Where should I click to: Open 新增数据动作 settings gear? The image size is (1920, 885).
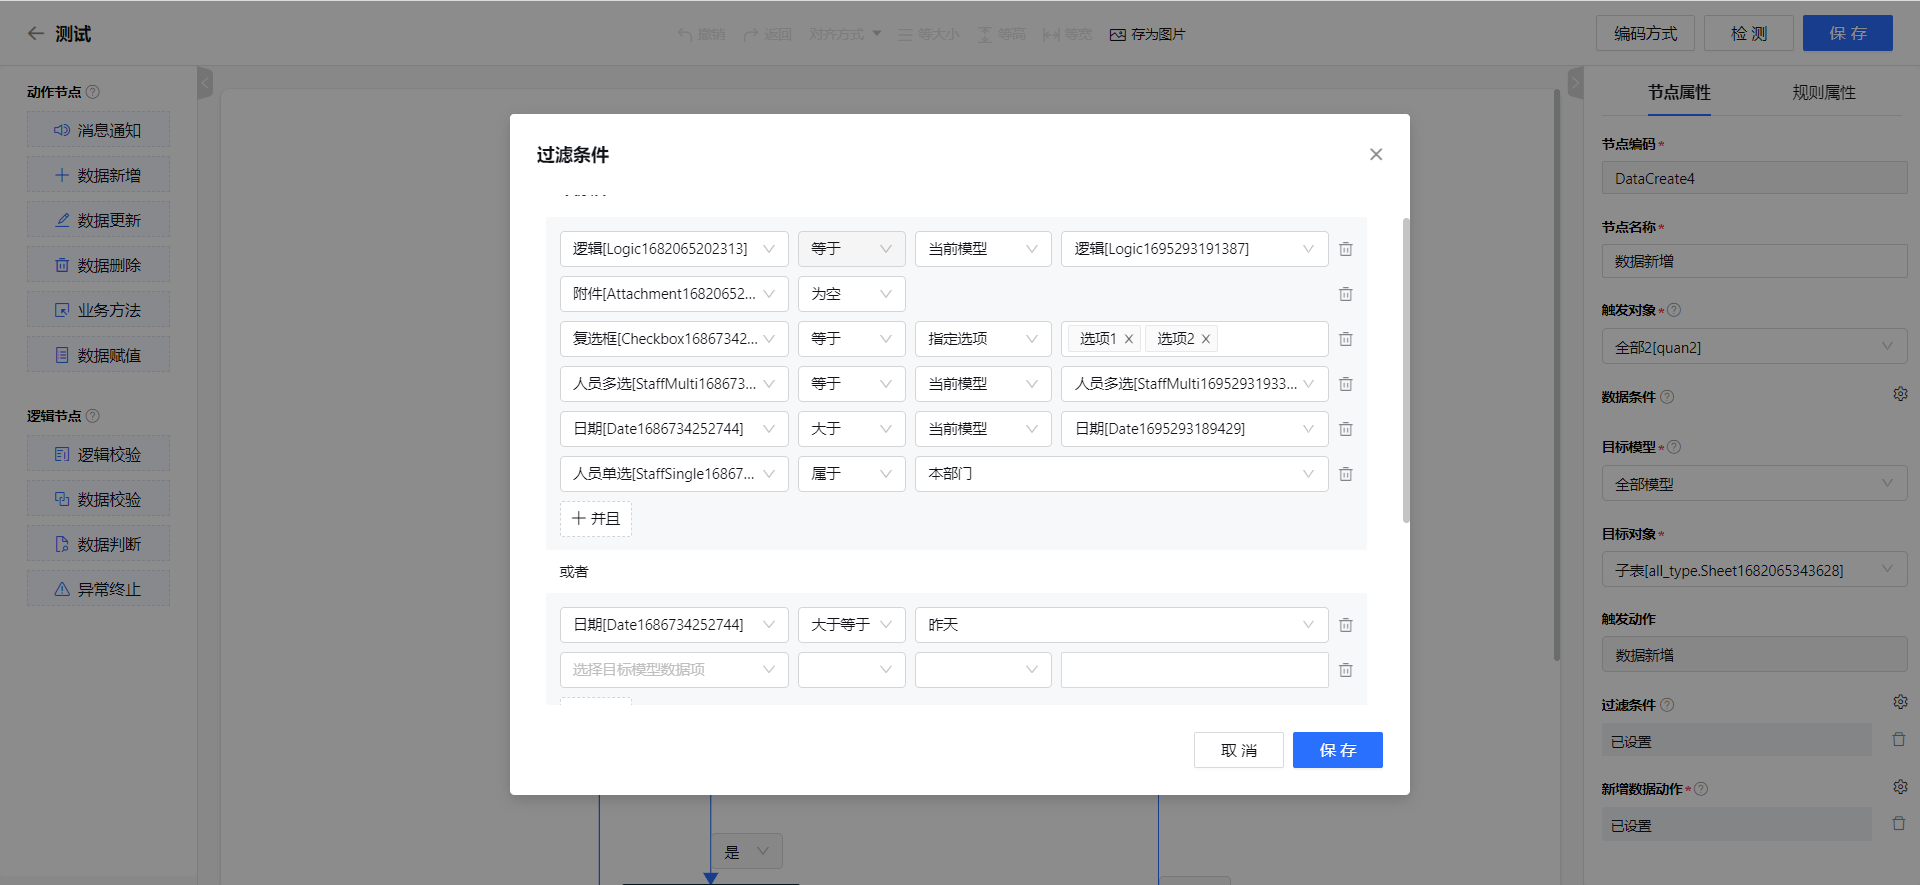1900,787
